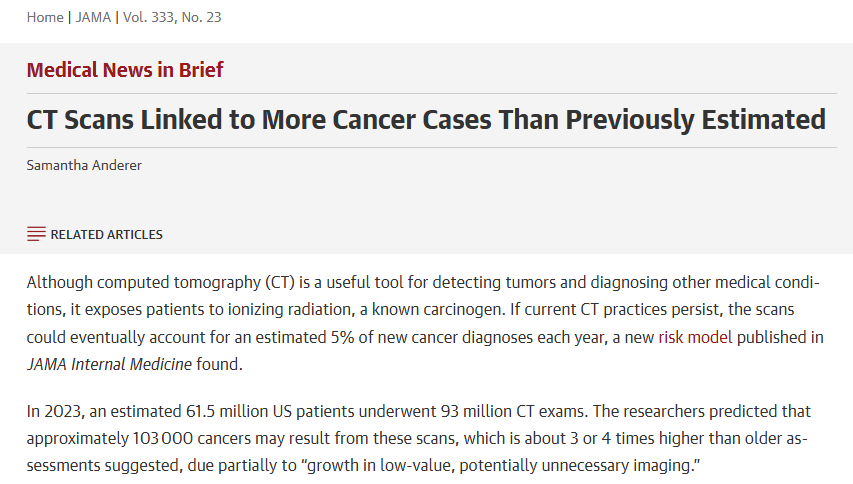Follow the red 'risk model' hyperlink

(695, 337)
